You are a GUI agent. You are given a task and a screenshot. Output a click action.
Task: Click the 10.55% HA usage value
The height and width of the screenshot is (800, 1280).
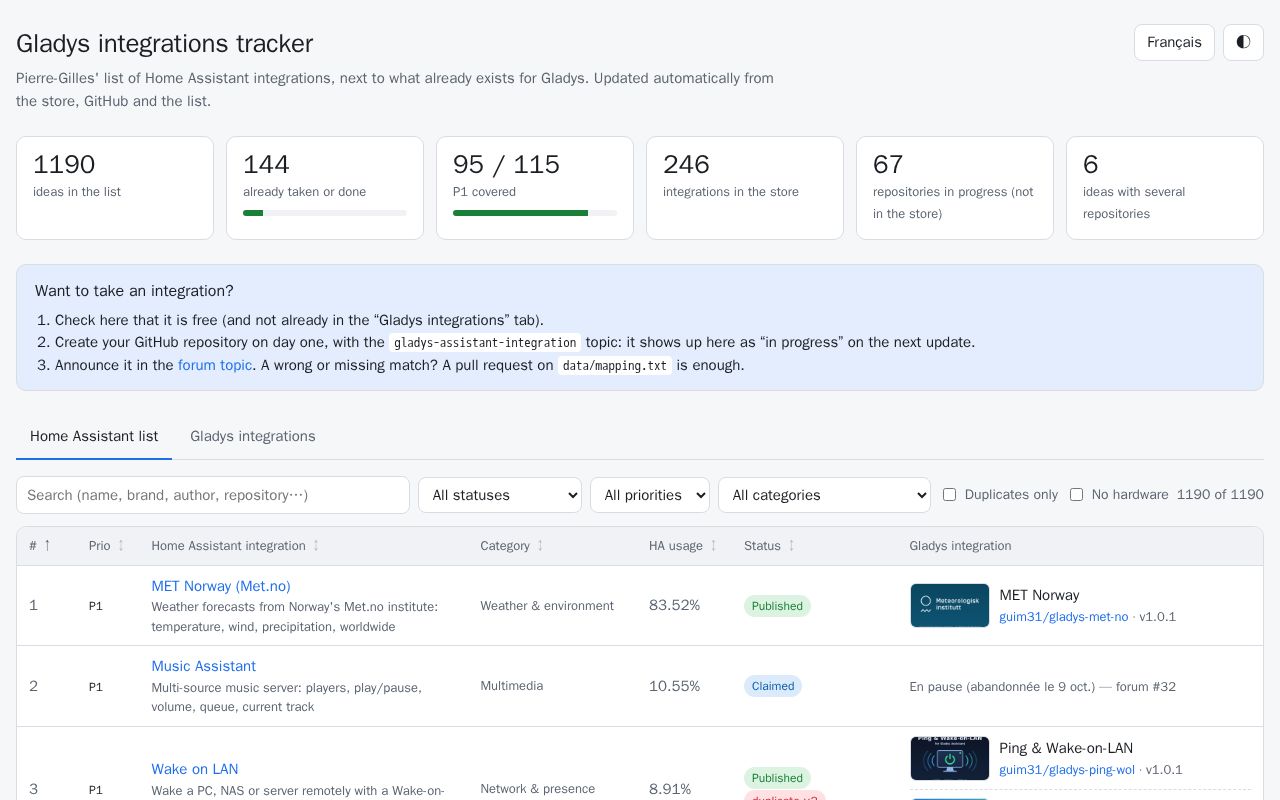coord(674,686)
